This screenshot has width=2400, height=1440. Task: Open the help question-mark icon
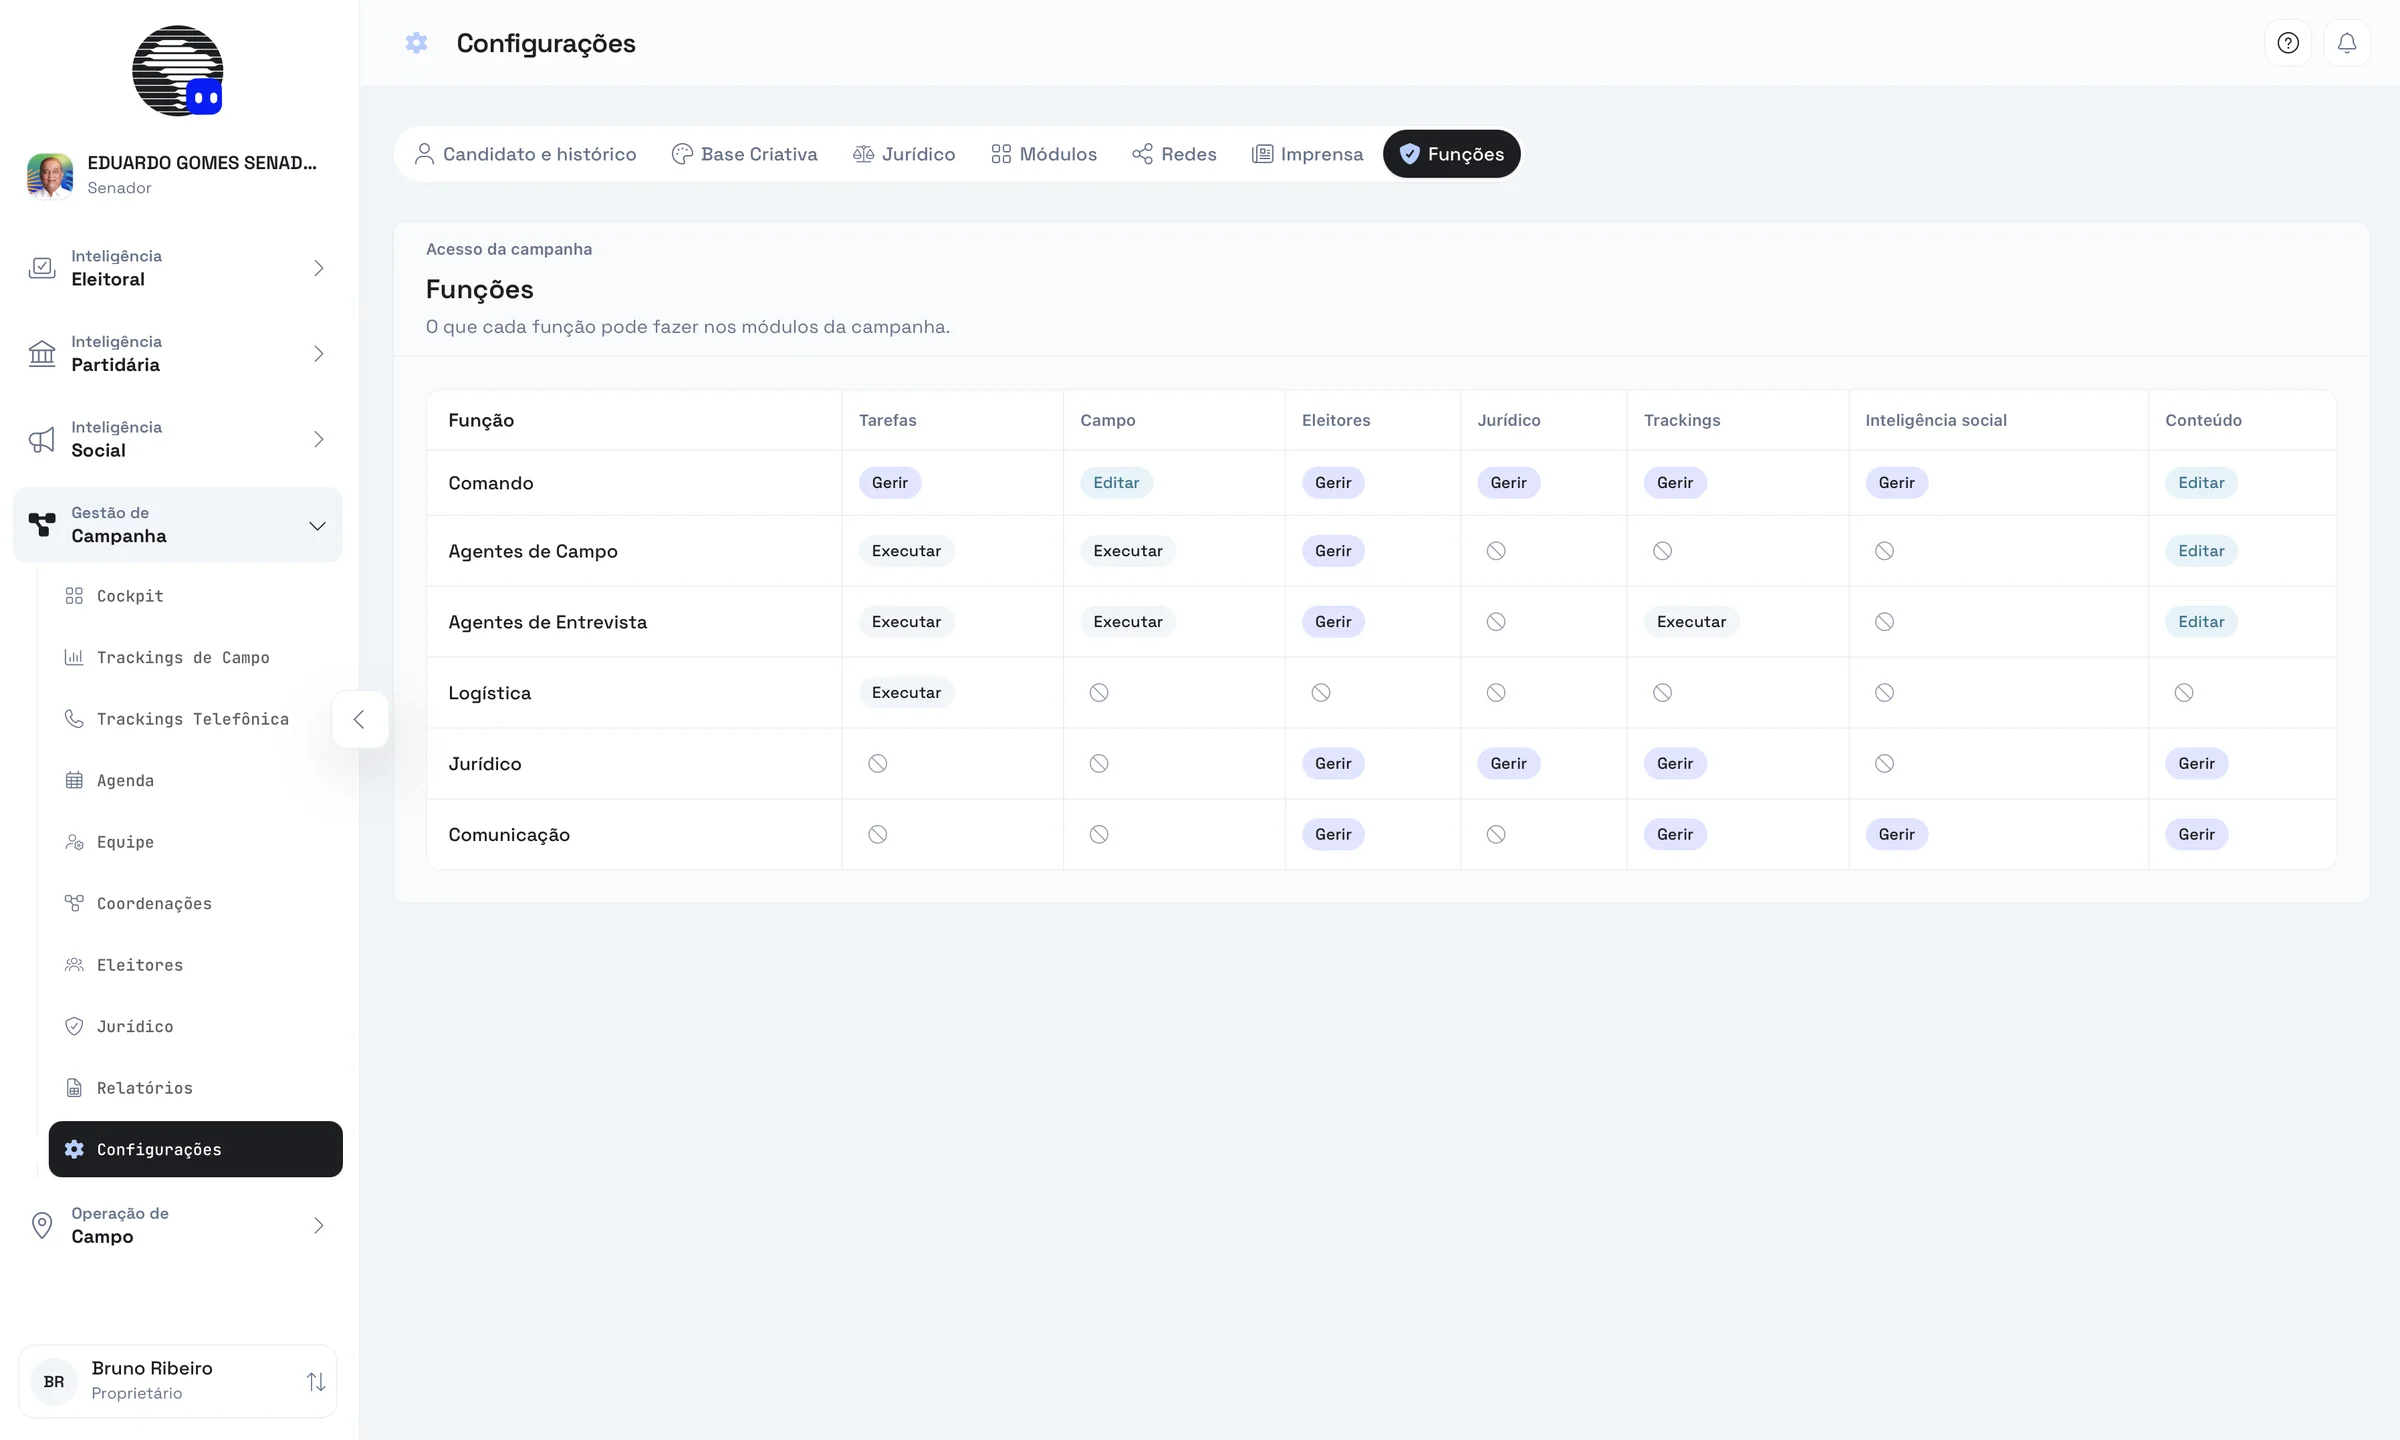pyautogui.click(x=2287, y=43)
